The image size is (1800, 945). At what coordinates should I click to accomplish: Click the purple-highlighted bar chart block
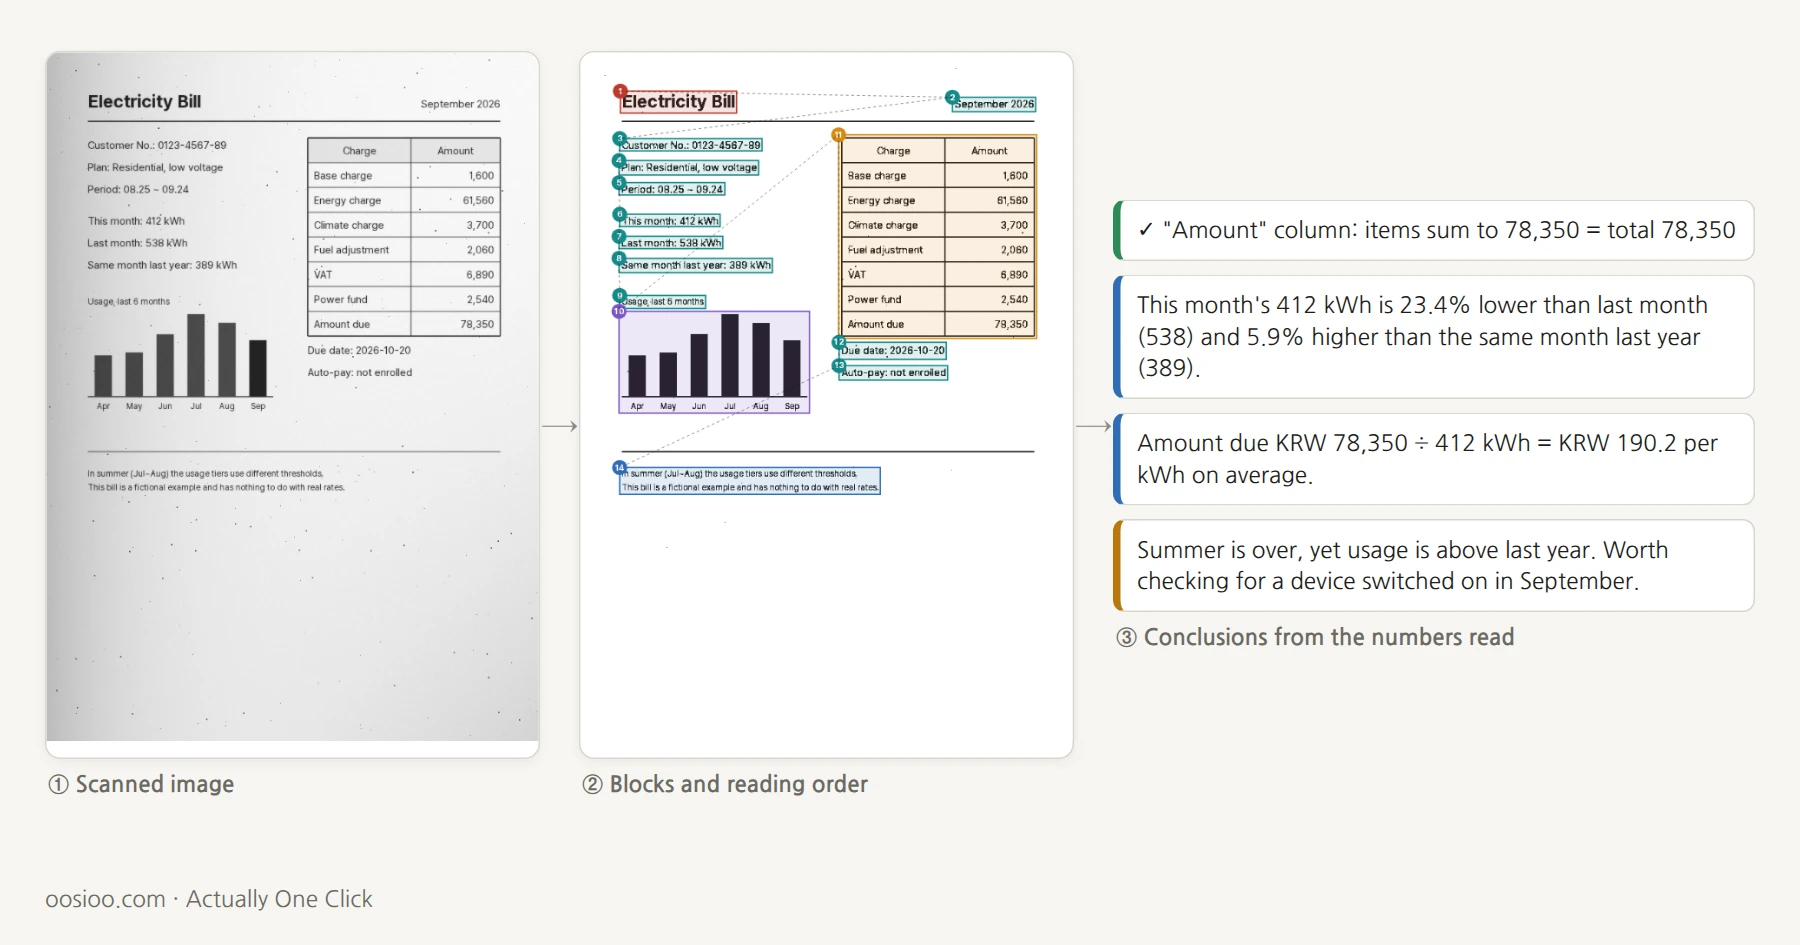(714, 362)
